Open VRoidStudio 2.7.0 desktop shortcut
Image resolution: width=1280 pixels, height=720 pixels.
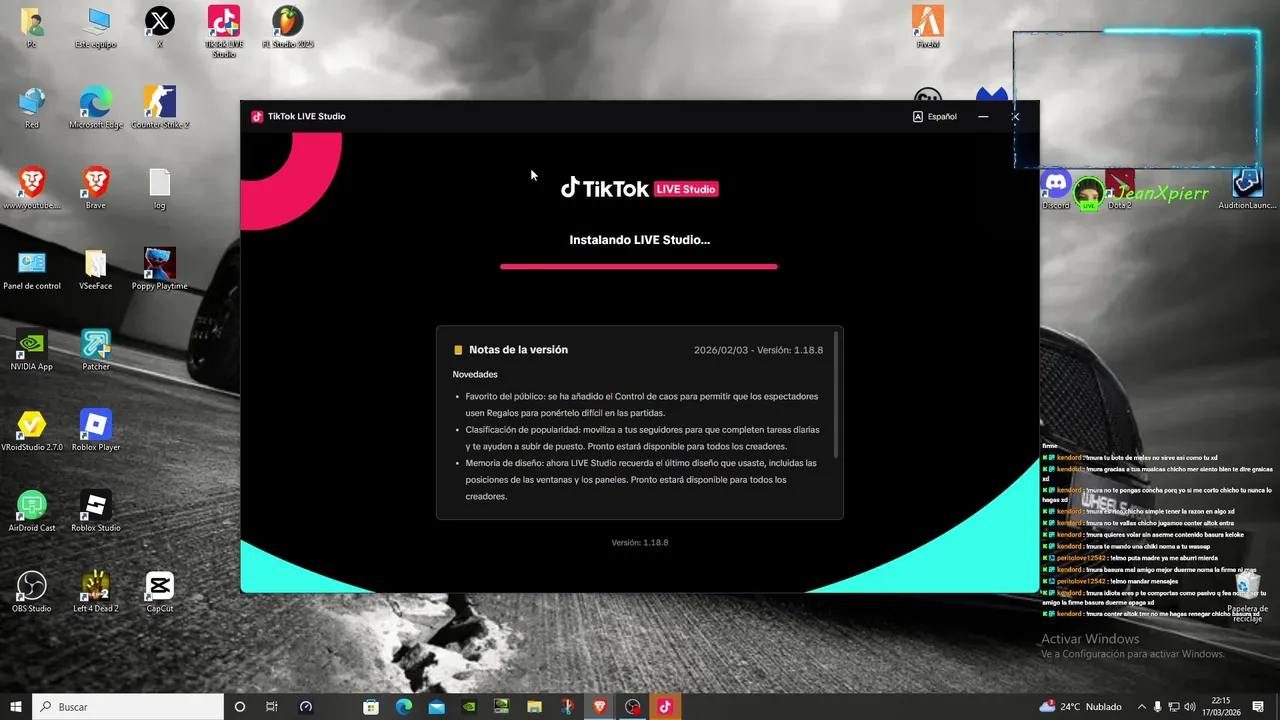(32, 431)
